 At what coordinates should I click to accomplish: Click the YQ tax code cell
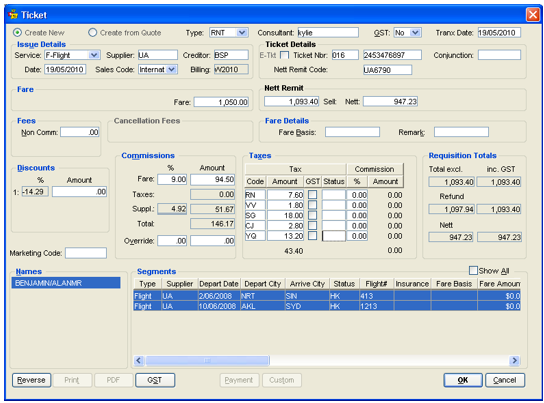[x=255, y=236]
